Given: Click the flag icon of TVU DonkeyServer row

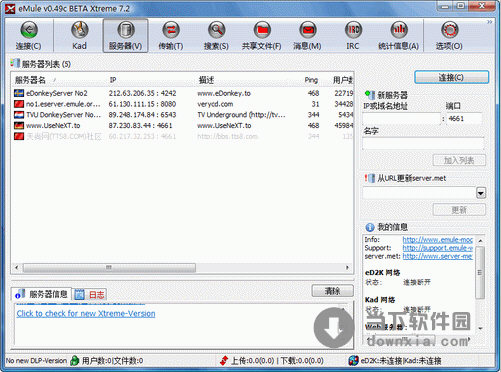Looking at the screenshot, I should tap(19, 115).
